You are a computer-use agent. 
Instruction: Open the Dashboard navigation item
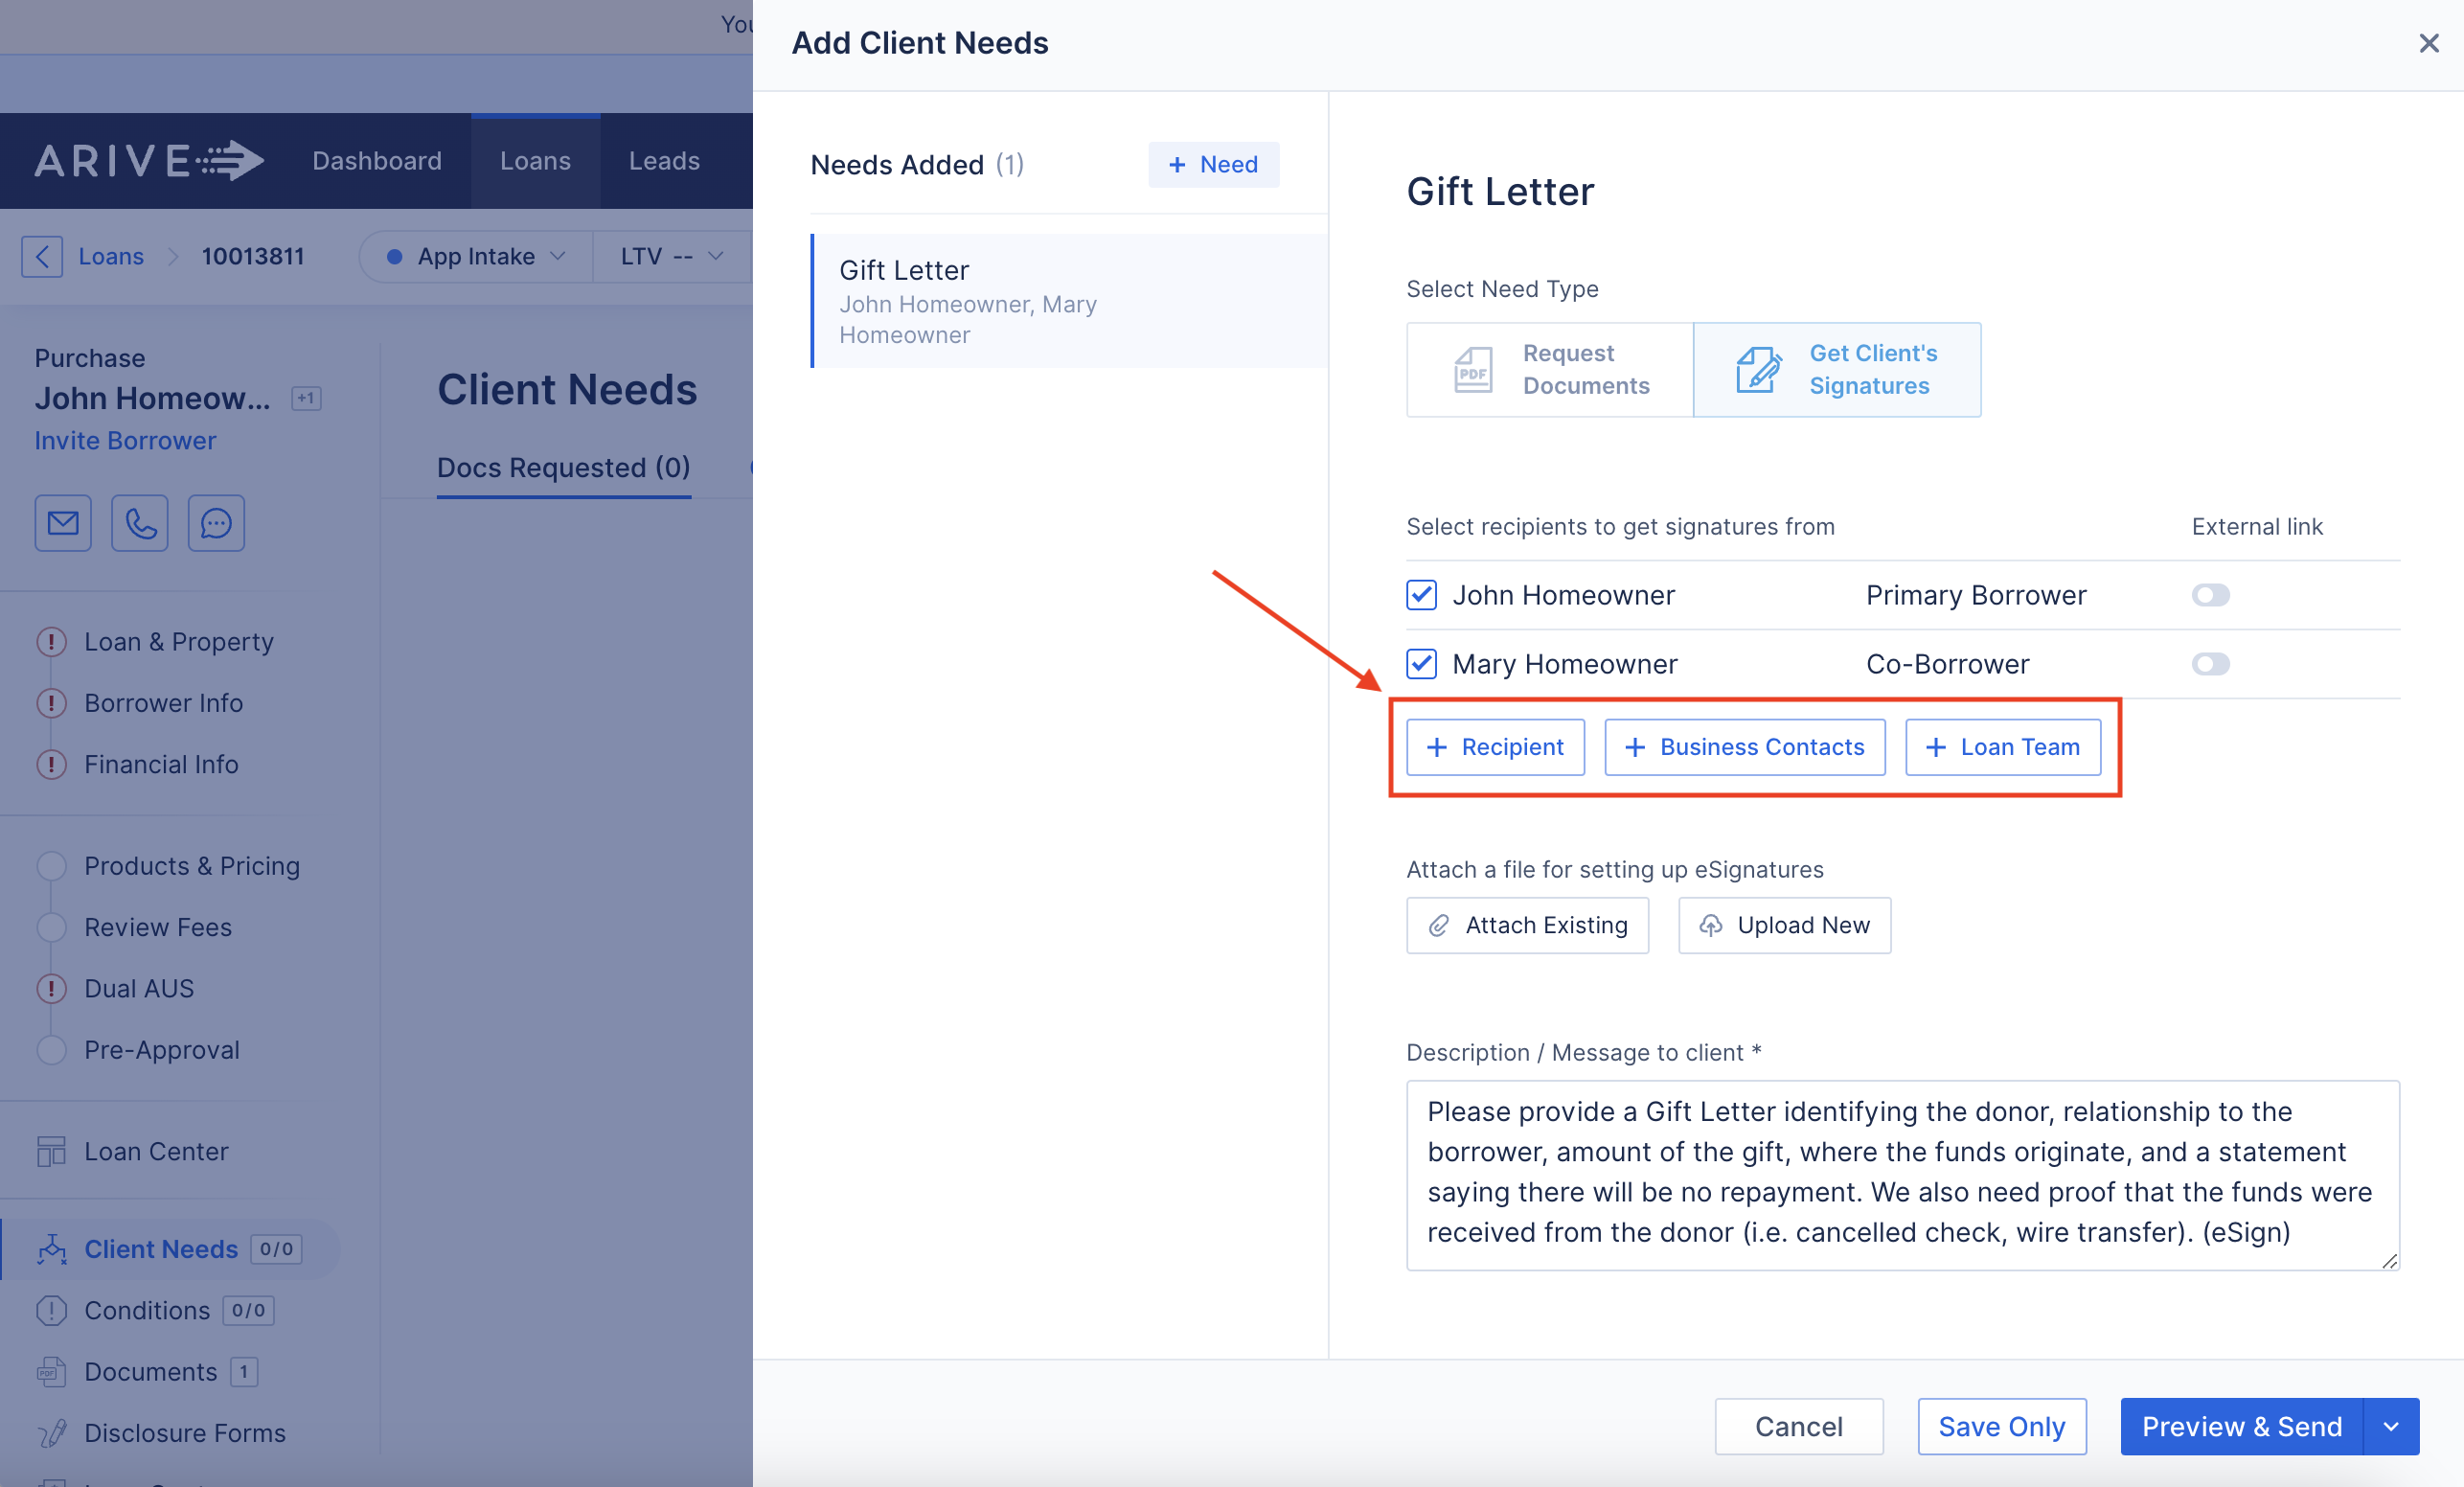376,161
